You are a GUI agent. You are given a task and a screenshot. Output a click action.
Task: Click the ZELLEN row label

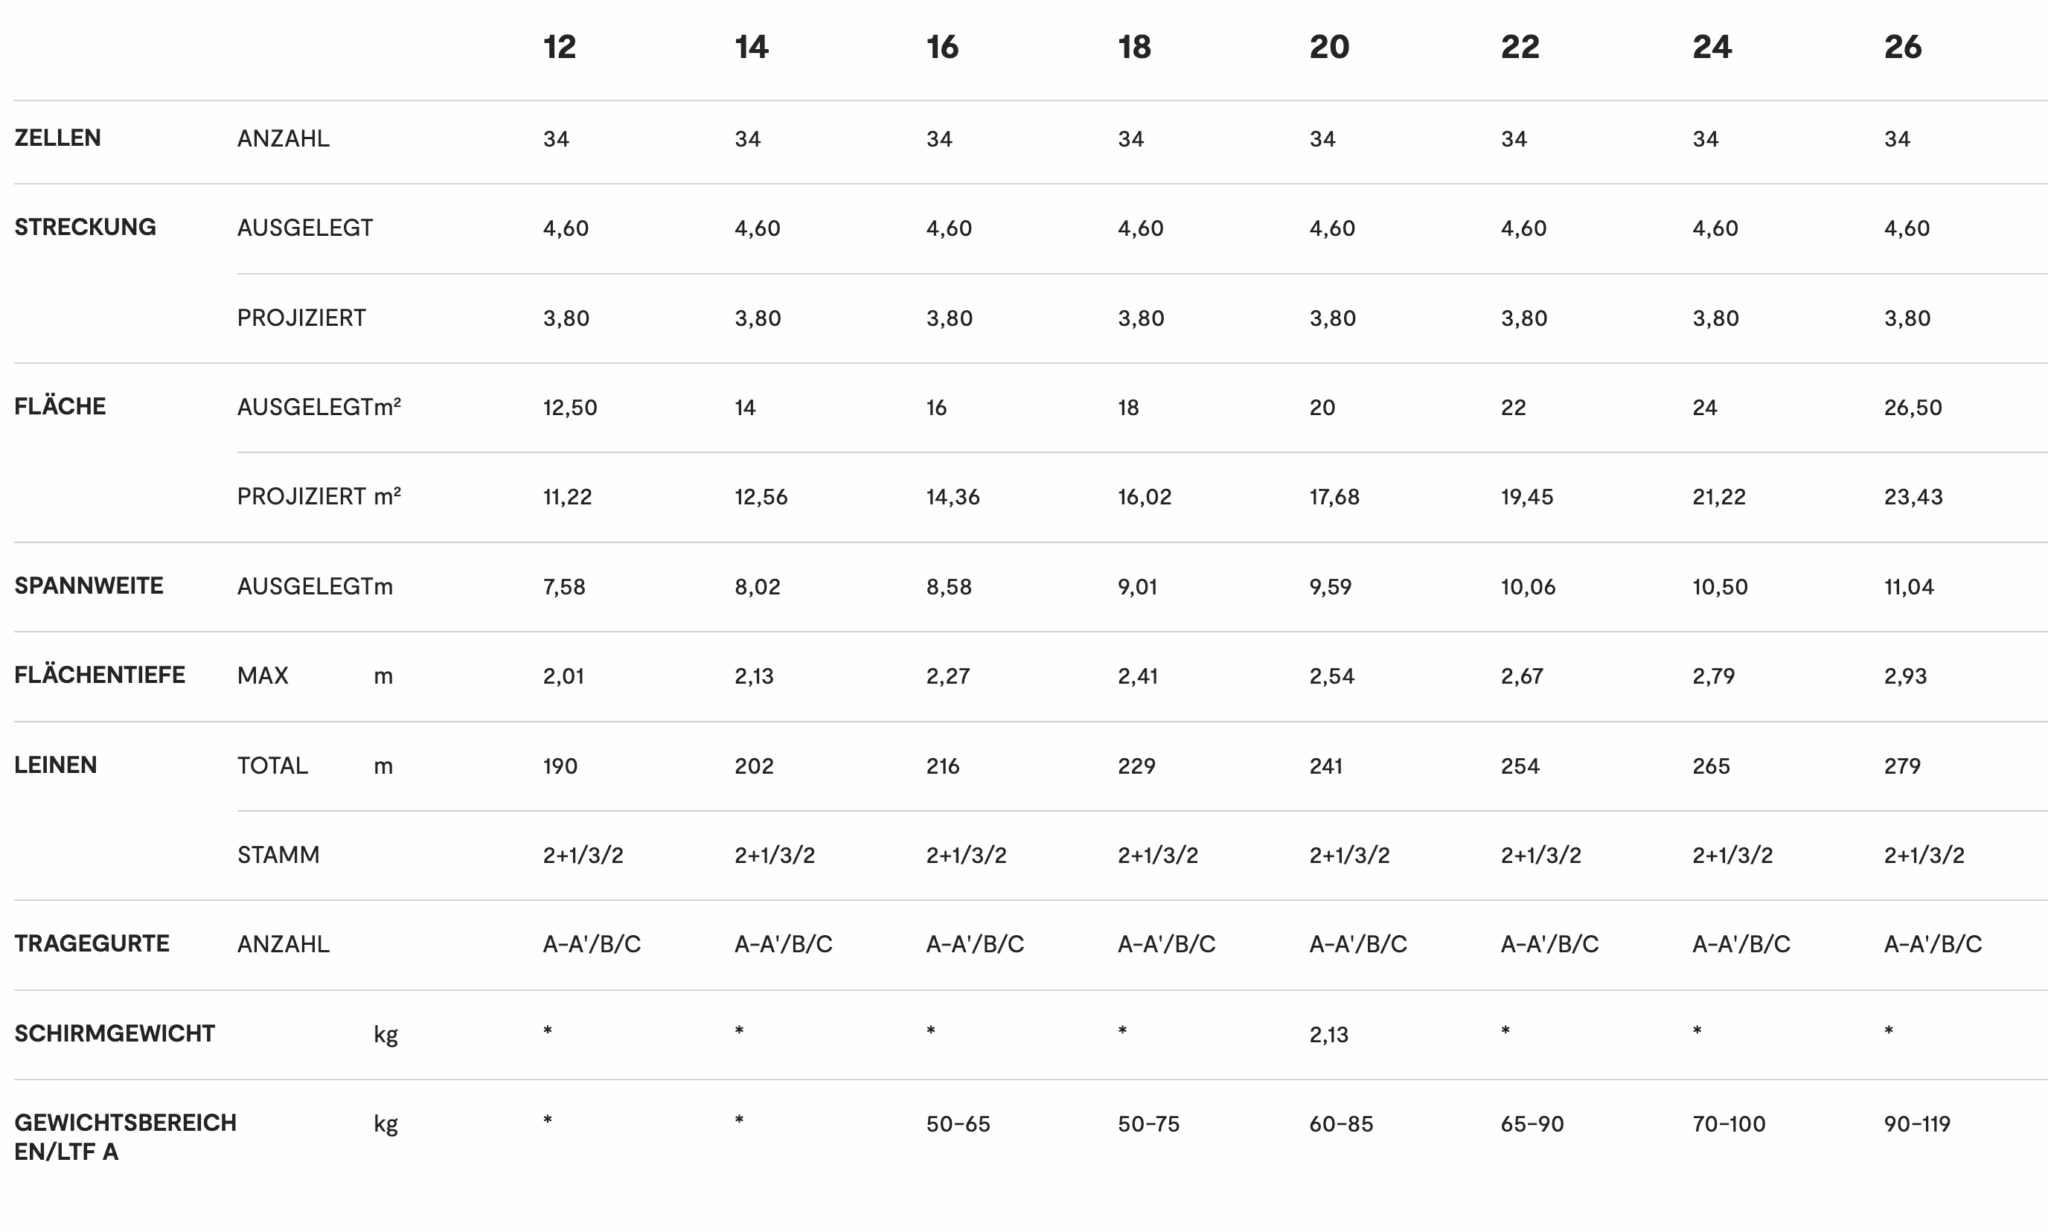(x=57, y=138)
